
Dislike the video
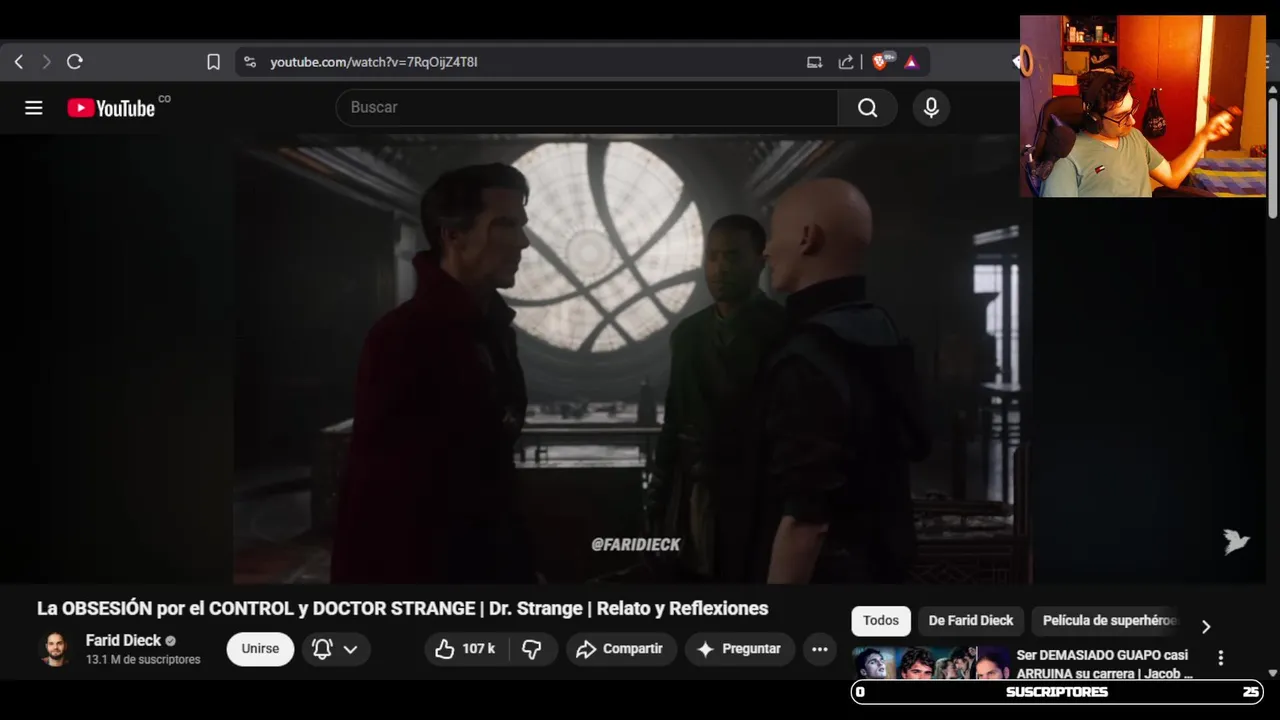pyautogui.click(x=532, y=649)
